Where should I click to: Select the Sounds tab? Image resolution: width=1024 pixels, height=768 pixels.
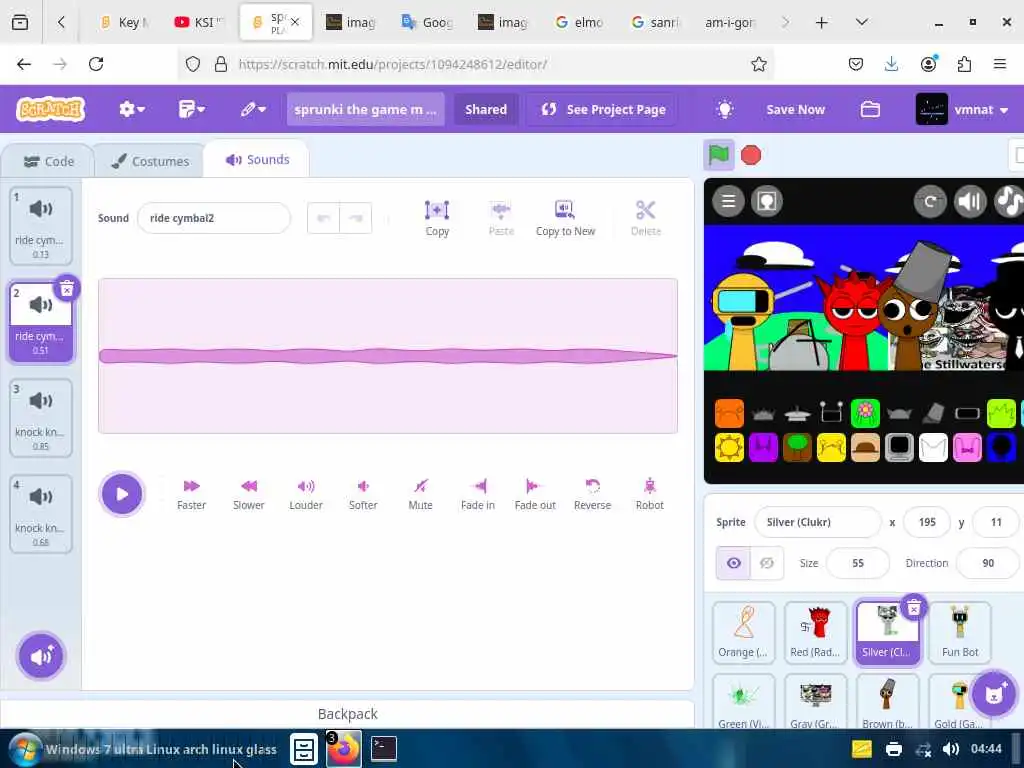[x=257, y=159]
